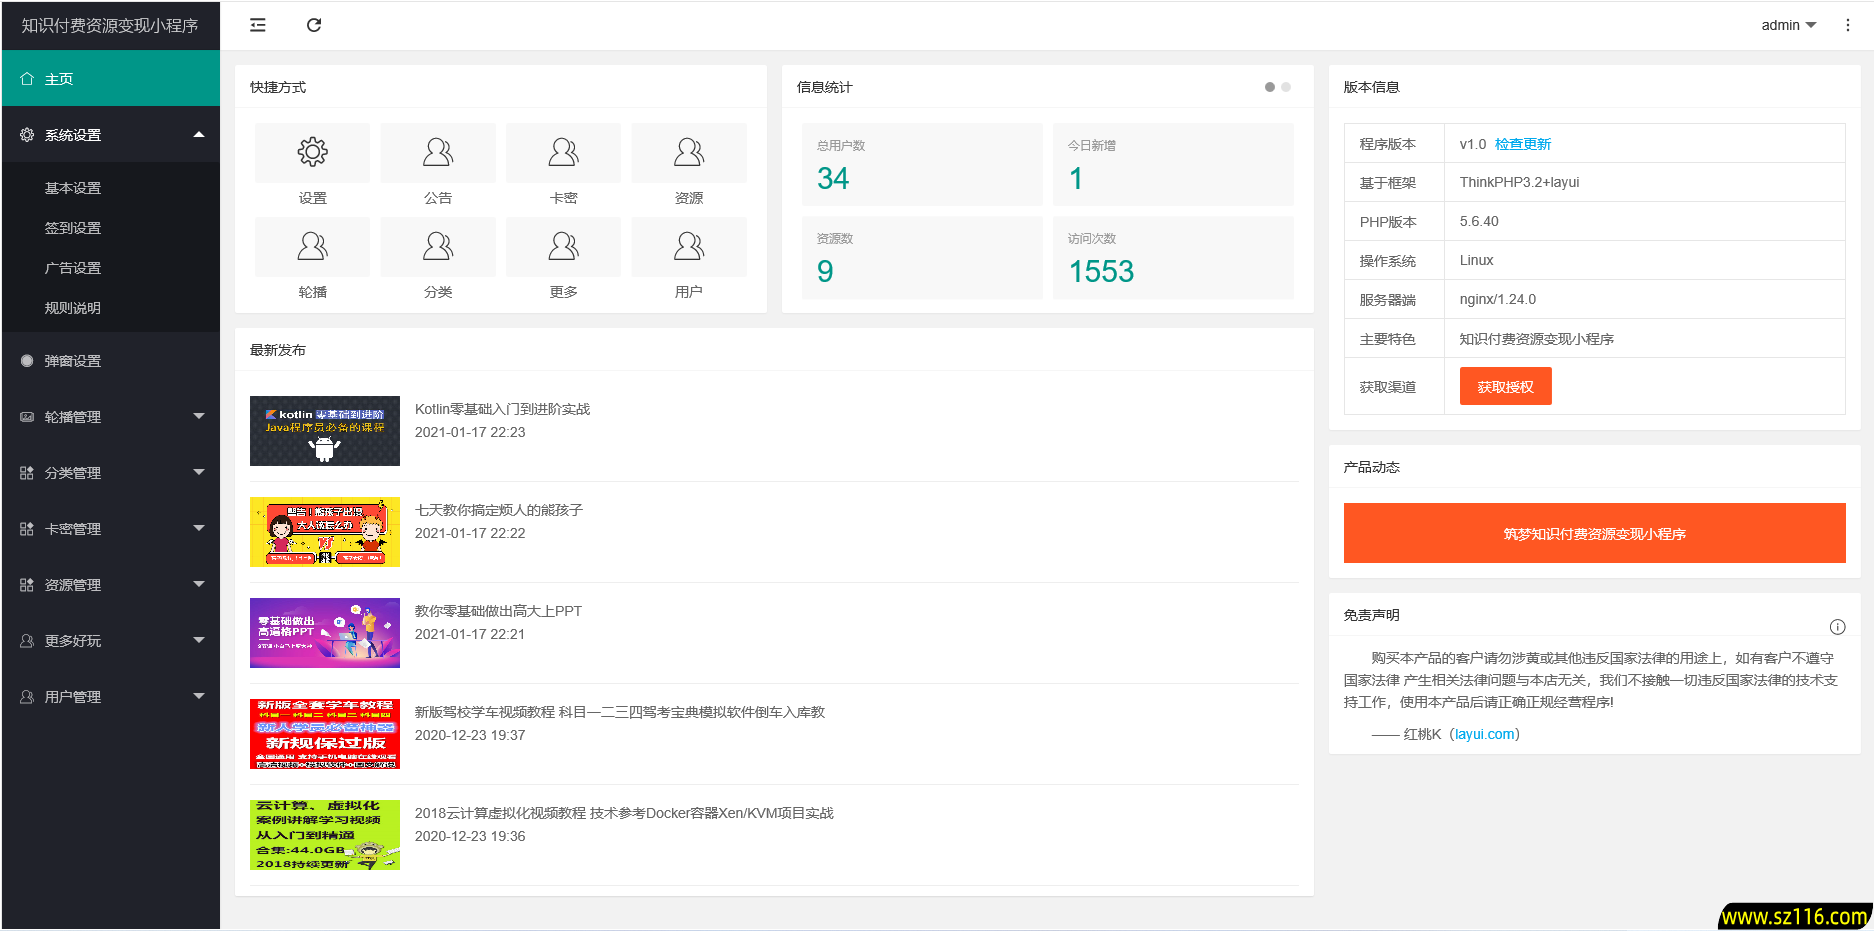
Task: Open the 分类 shortcut icon
Action: pos(438,247)
